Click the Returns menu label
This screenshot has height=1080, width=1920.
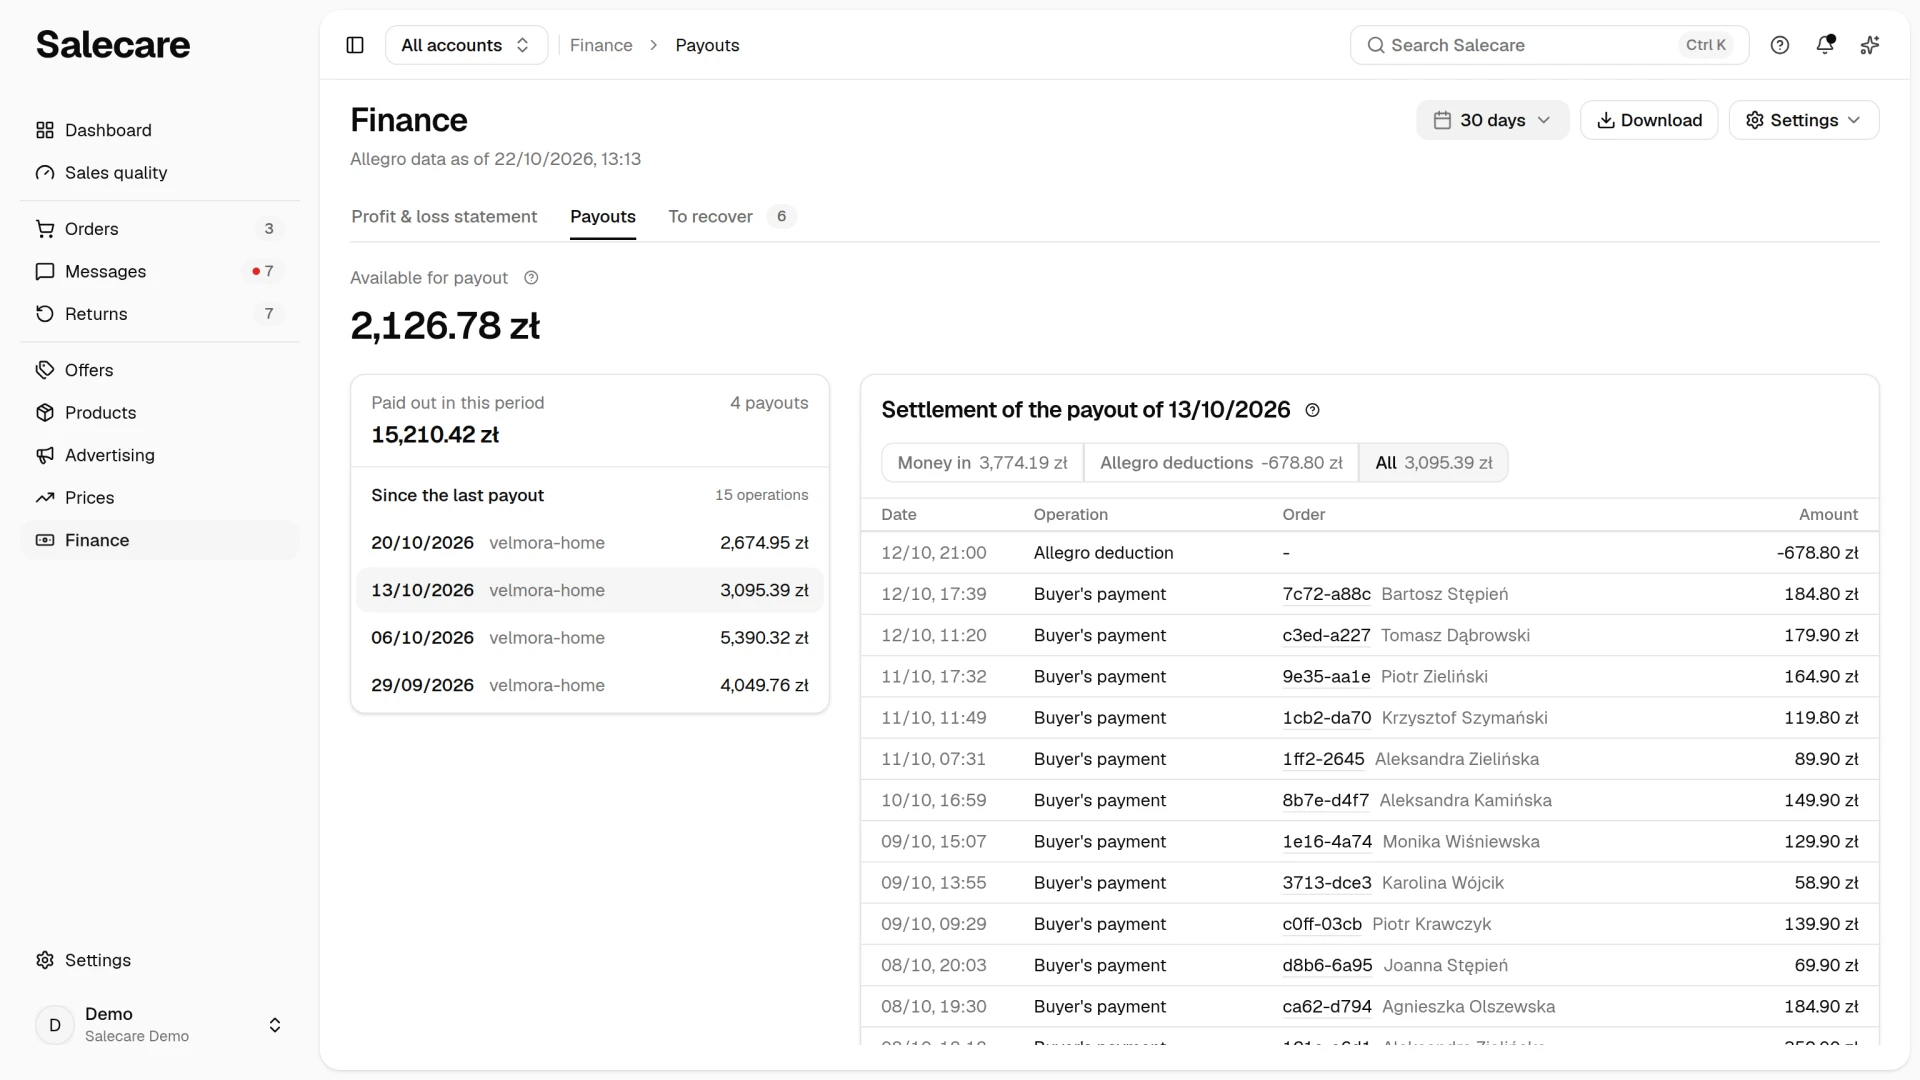(x=96, y=314)
